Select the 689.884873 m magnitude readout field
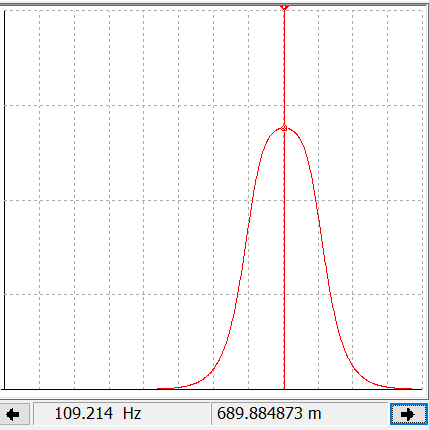429x430 pixels. [300, 414]
